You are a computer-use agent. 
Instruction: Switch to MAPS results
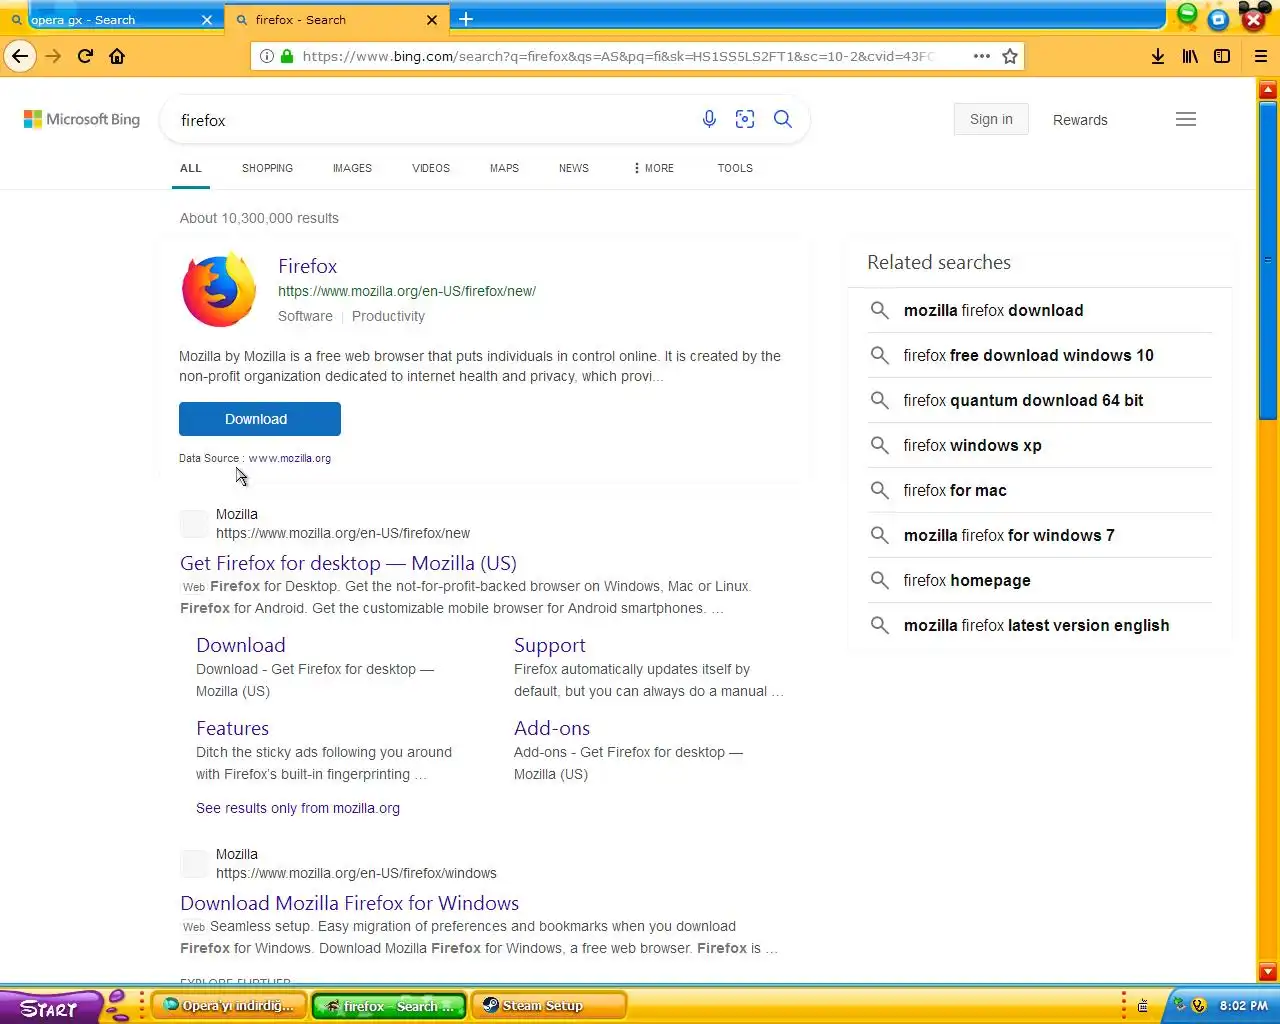504,168
